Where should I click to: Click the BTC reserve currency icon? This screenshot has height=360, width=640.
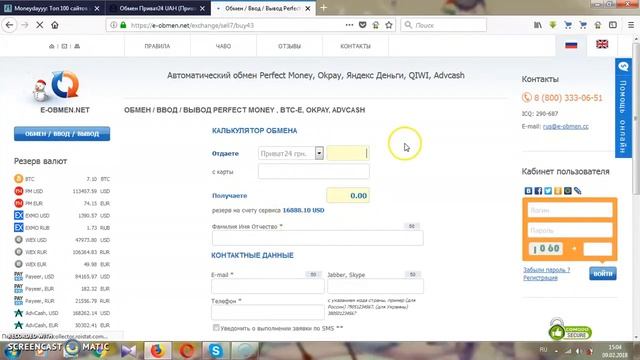pyautogui.click(x=18, y=179)
